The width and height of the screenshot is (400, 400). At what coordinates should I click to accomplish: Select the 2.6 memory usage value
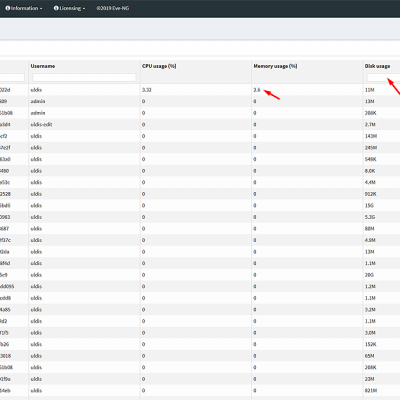click(x=257, y=90)
